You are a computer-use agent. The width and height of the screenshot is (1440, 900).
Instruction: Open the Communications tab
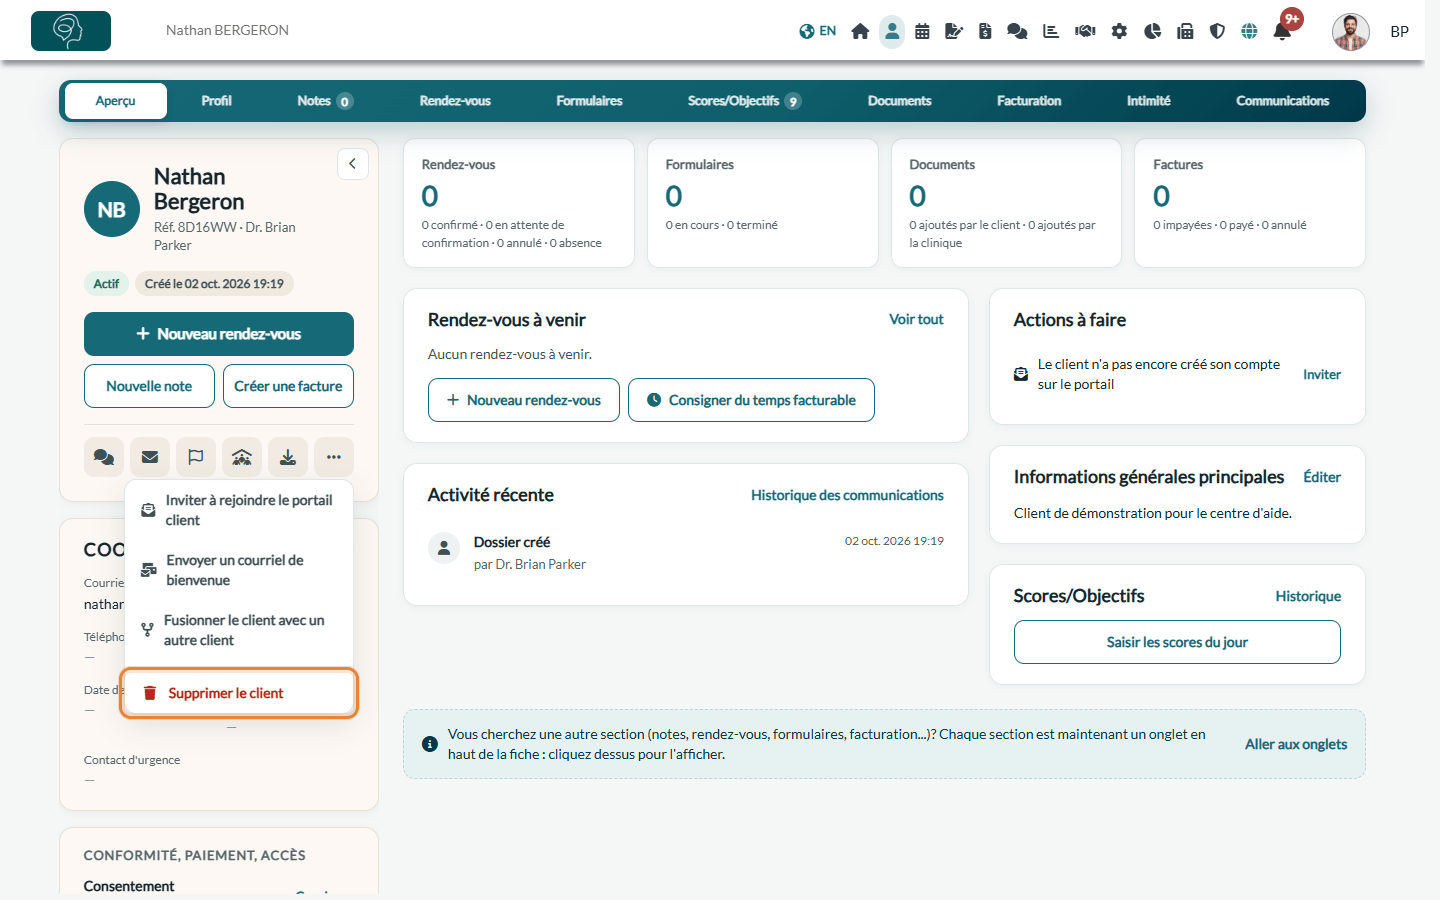pos(1282,101)
